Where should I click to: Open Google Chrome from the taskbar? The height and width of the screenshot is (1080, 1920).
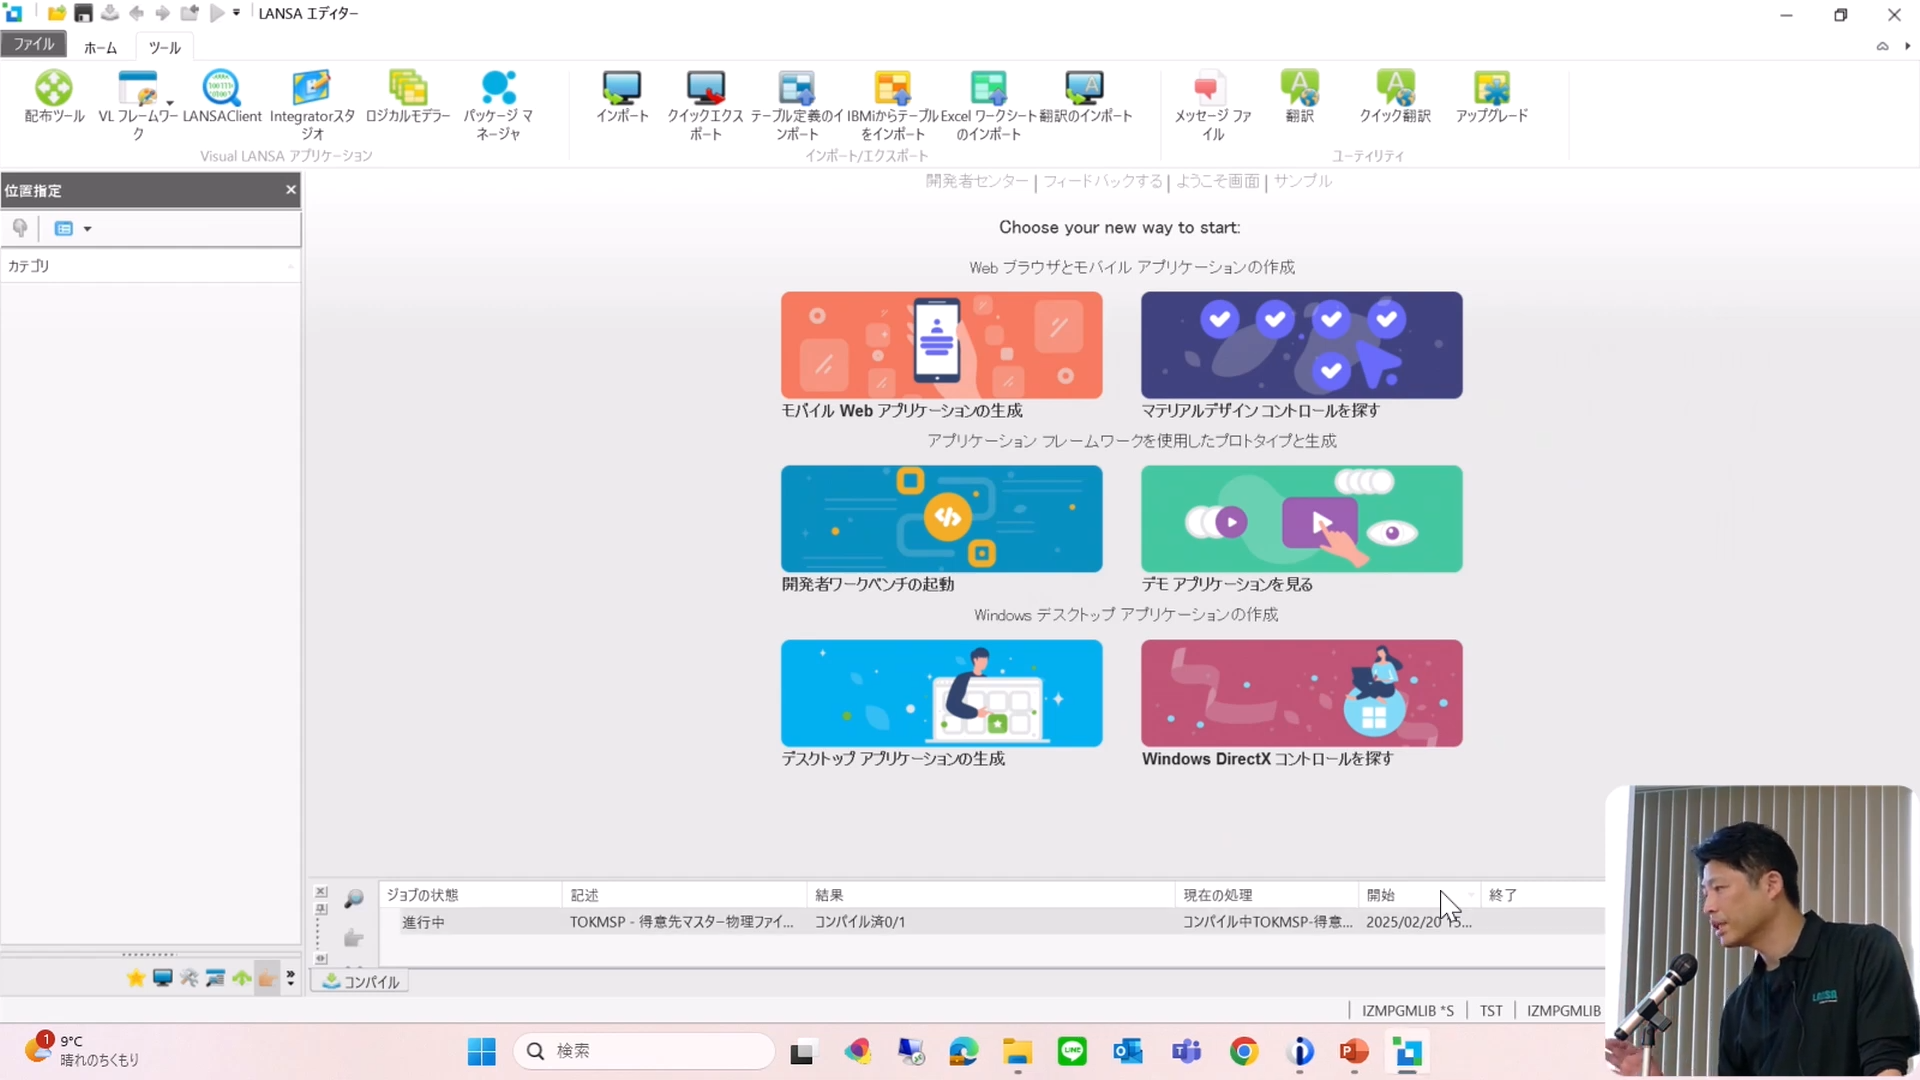point(1243,1051)
